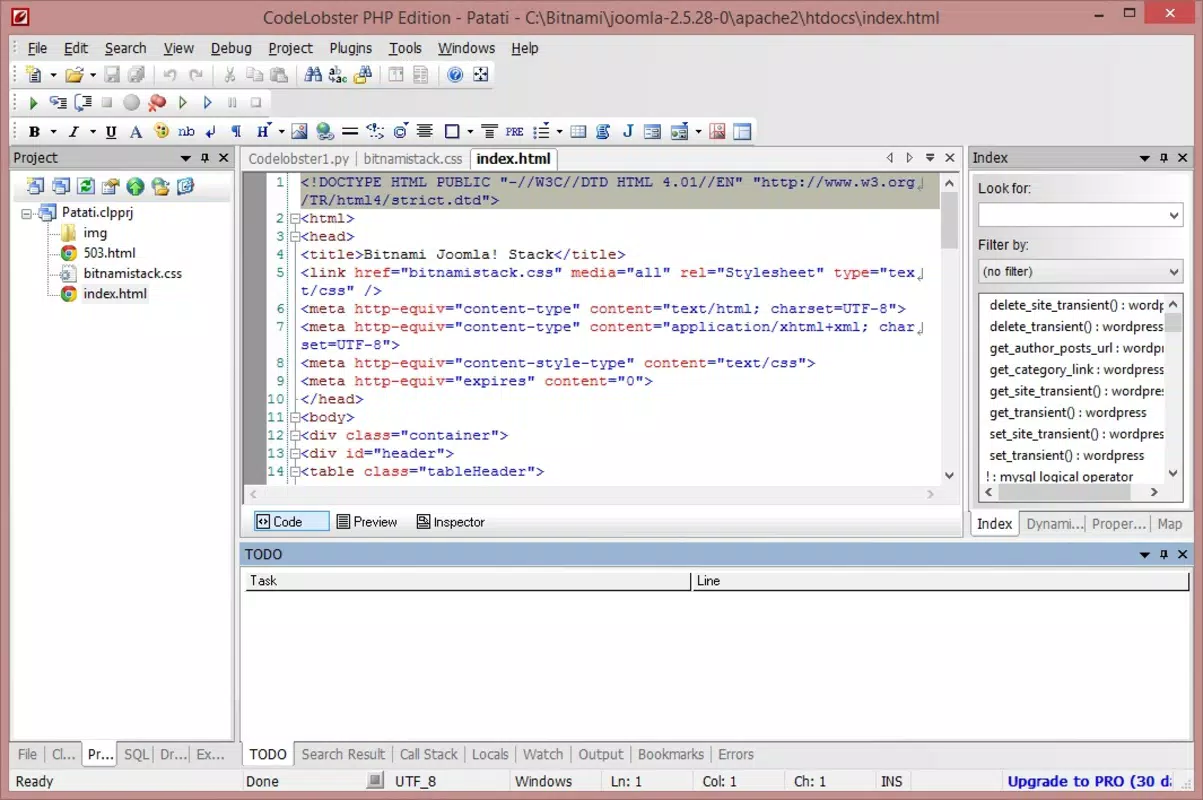
Task: Insert table with grid icon
Action: [578, 131]
